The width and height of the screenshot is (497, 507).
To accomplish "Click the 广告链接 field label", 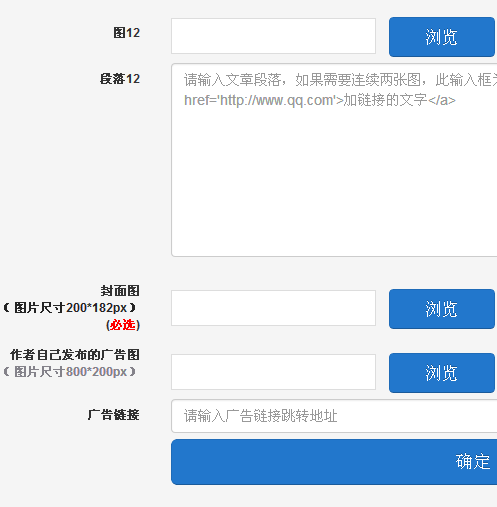I will point(113,415).
